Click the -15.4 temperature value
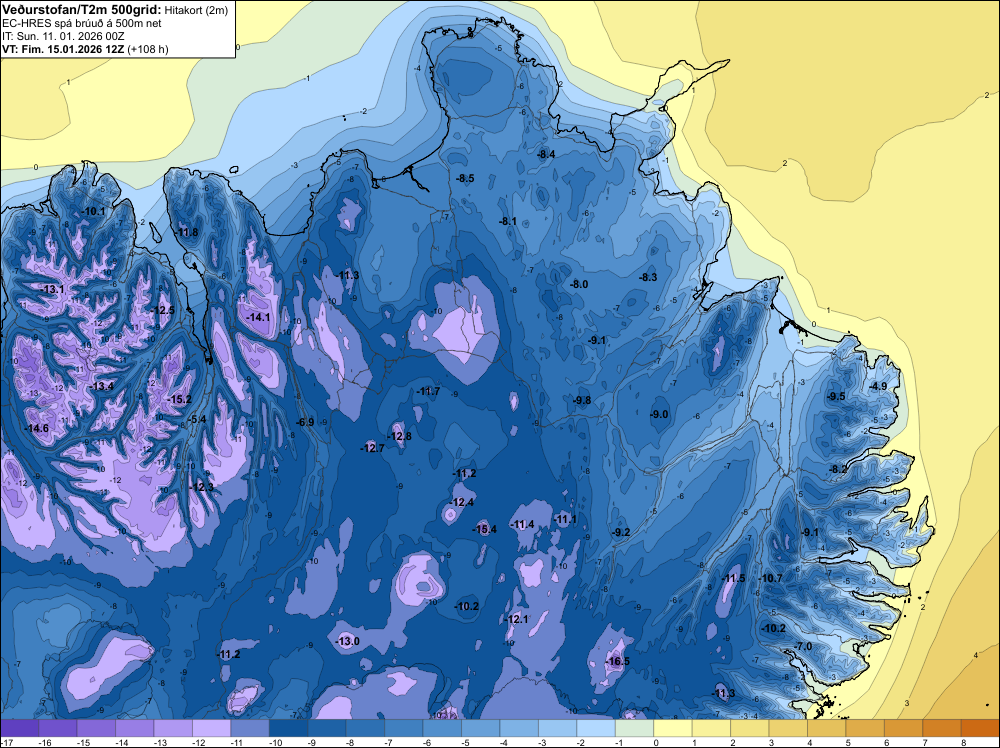Image resolution: width=1000 pixels, height=748 pixels. [x=484, y=529]
